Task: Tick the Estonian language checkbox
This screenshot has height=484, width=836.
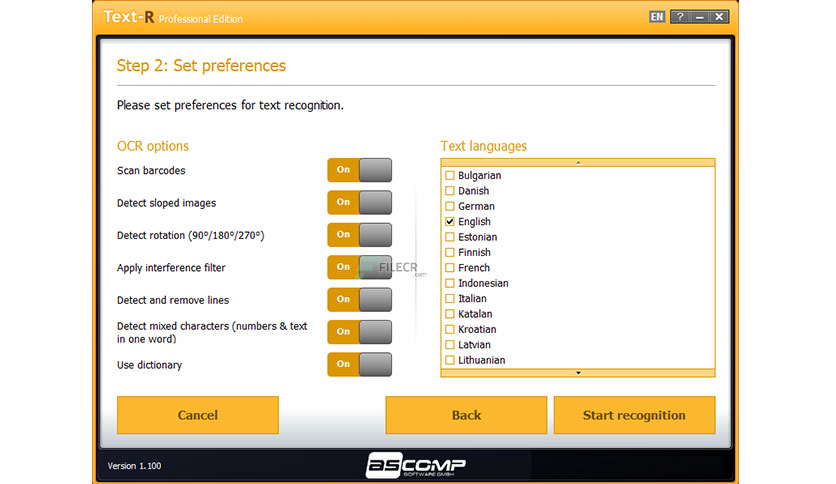Action: click(450, 237)
